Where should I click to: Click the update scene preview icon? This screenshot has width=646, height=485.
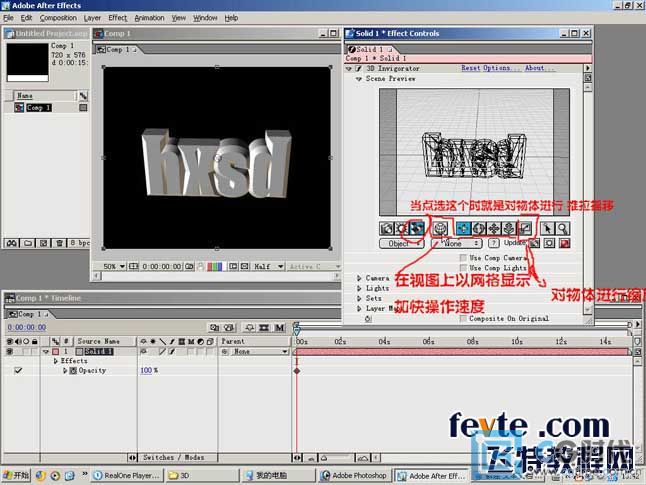coord(534,244)
